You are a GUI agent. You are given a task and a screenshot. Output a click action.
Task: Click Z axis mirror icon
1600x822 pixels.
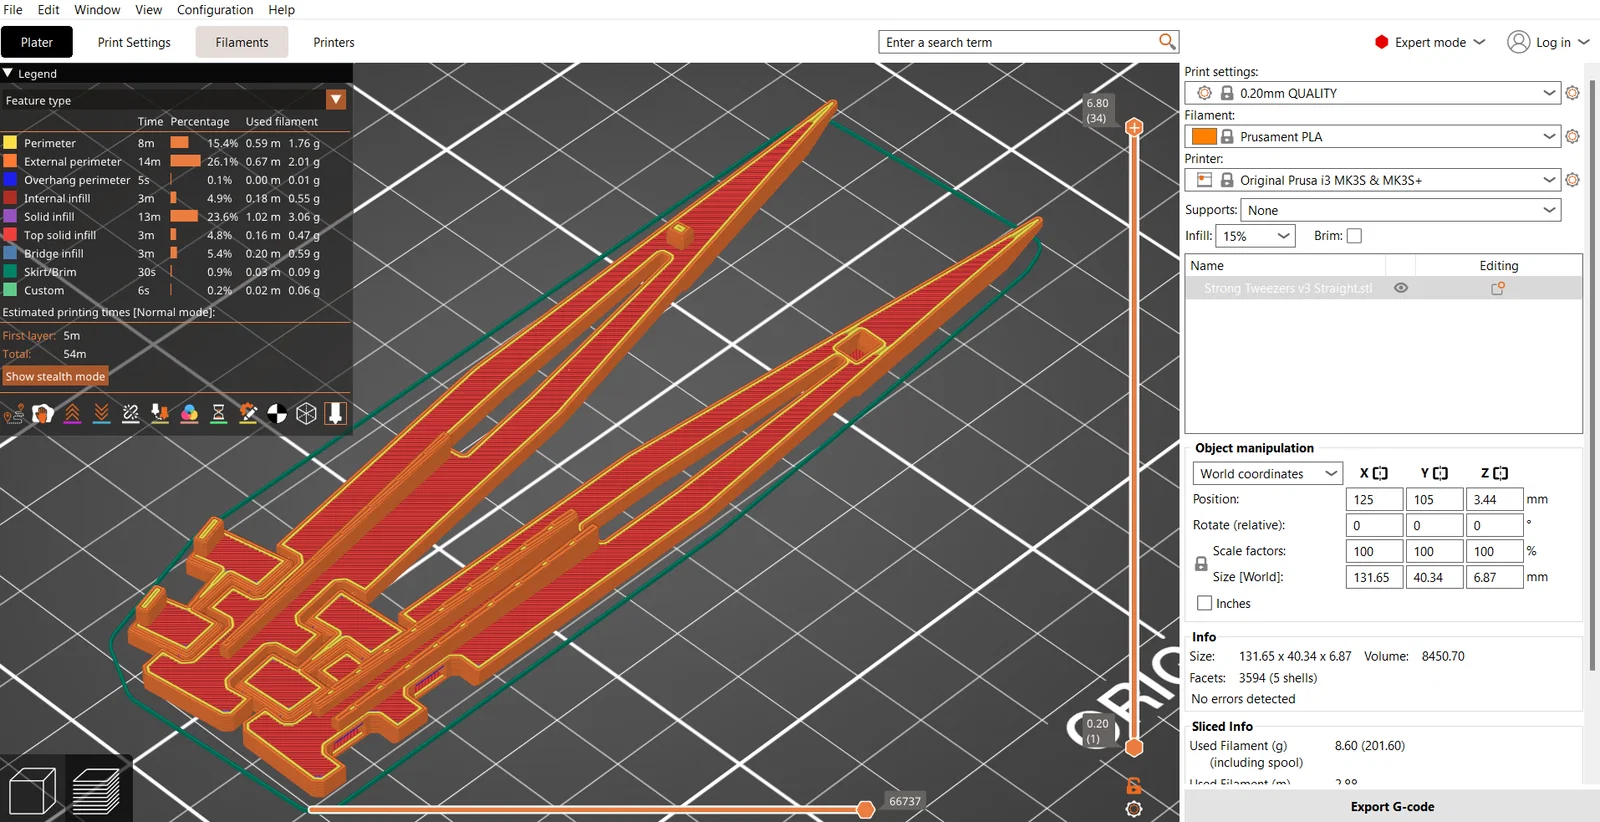tap(1500, 473)
